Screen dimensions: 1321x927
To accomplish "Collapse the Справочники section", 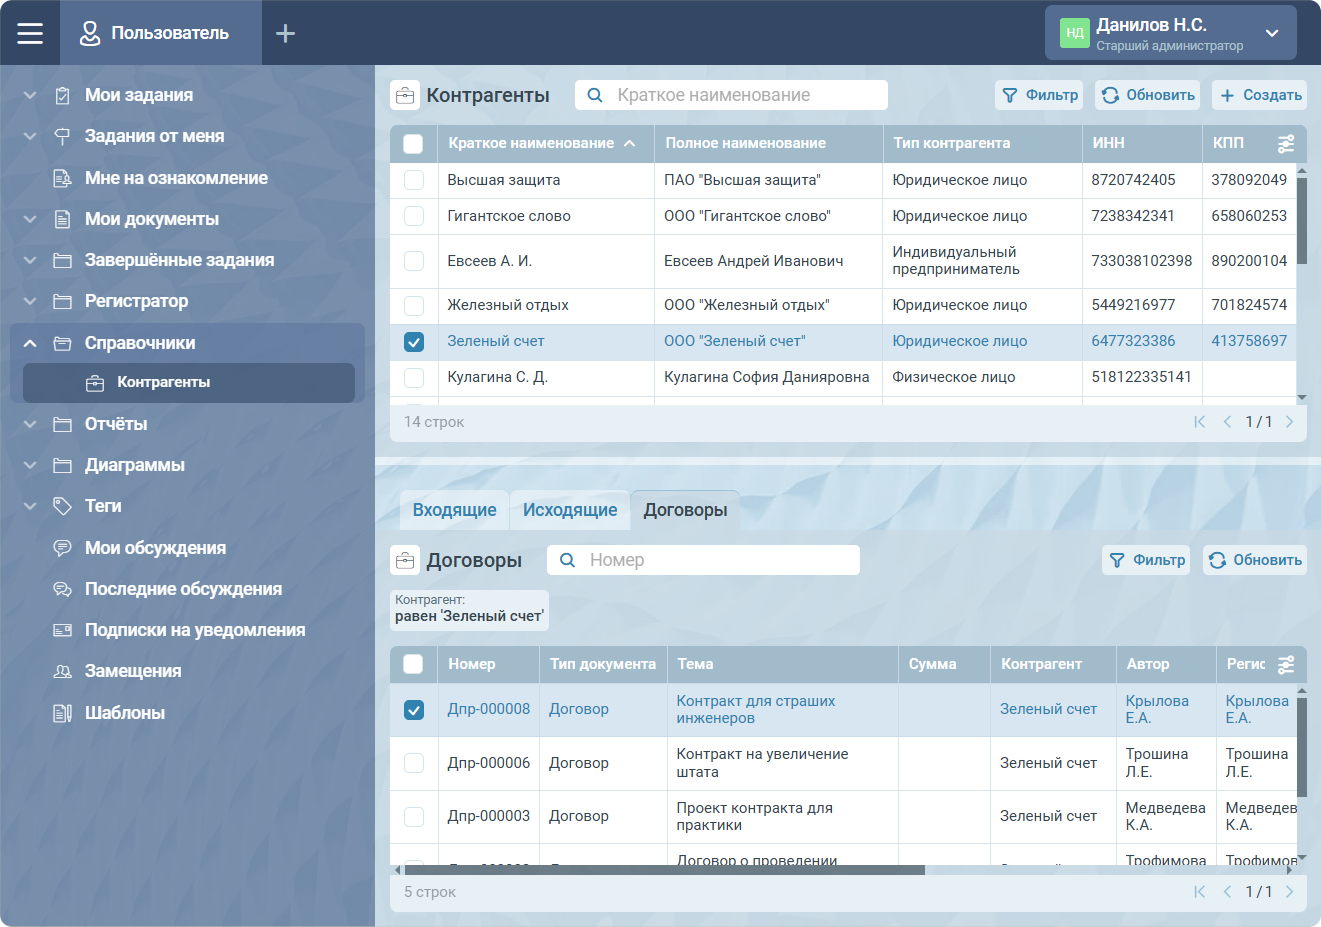I will (30, 343).
